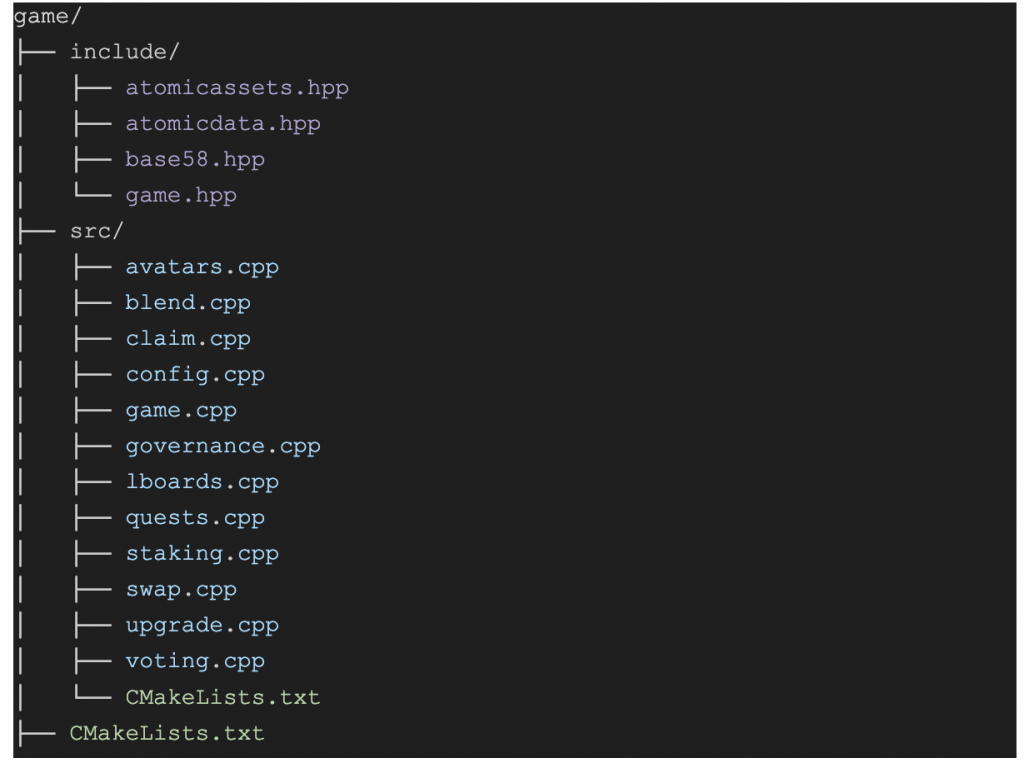
Task: Open game.hpp header file
Action: [181, 195]
